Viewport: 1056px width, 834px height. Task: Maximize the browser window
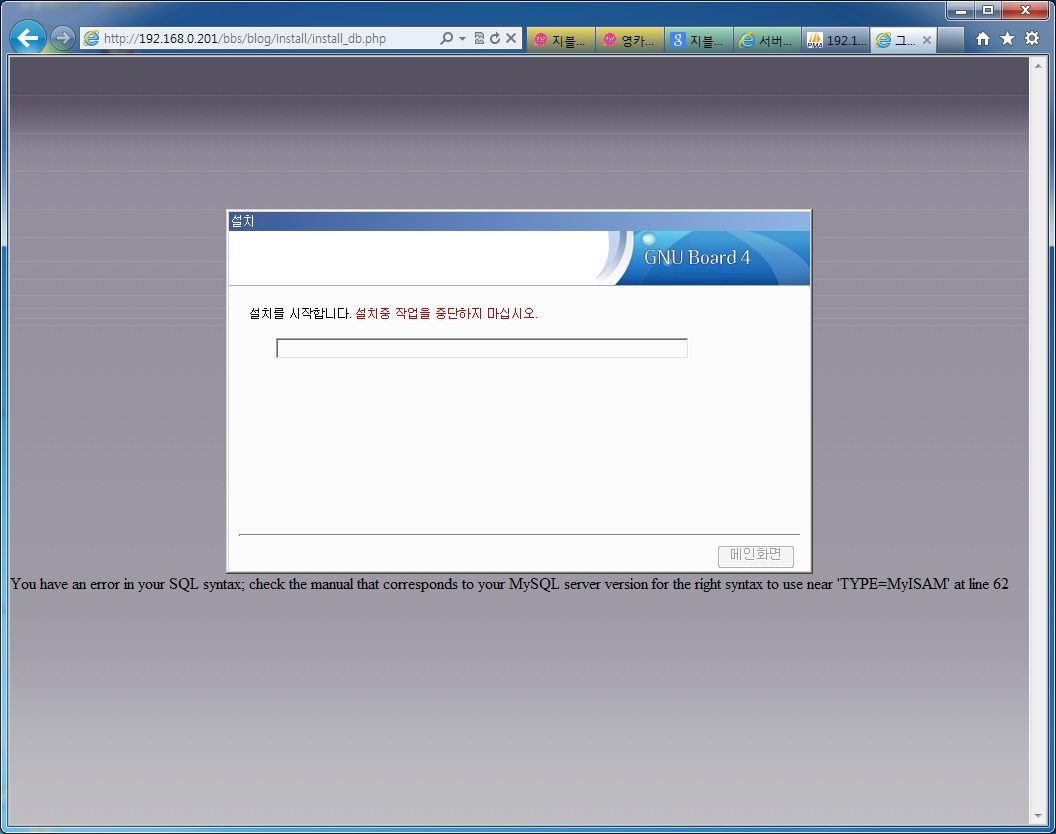(x=988, y=10)
